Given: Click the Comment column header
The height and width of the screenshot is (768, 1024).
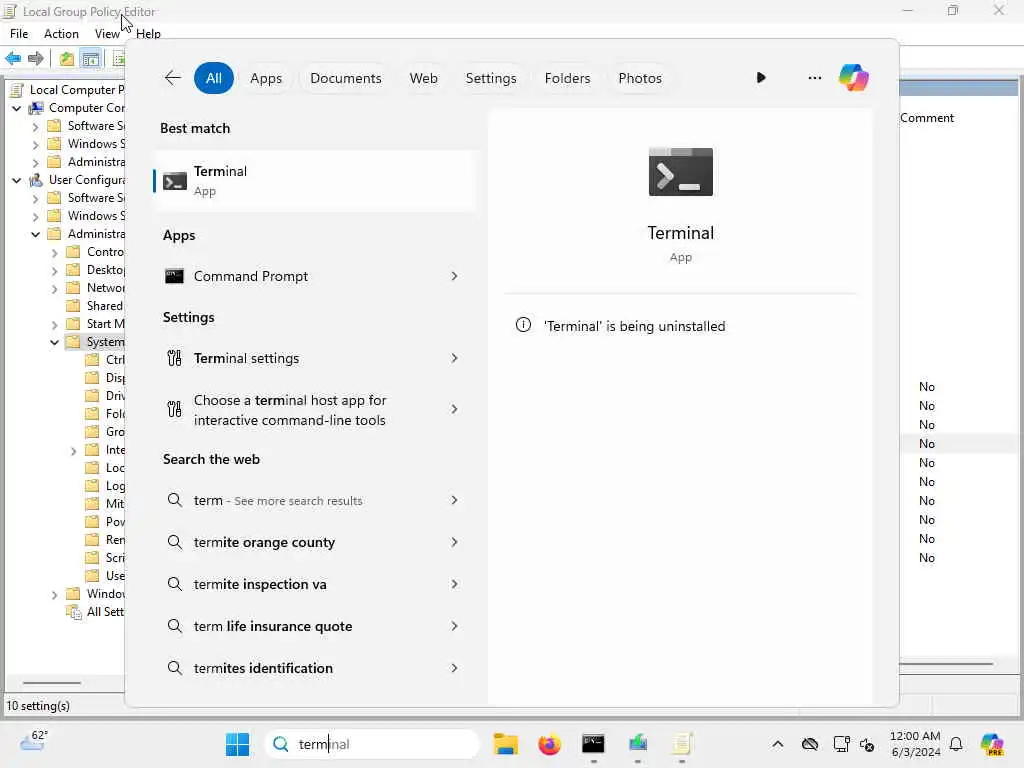Looking at the screenshot, I should [927, 118].
